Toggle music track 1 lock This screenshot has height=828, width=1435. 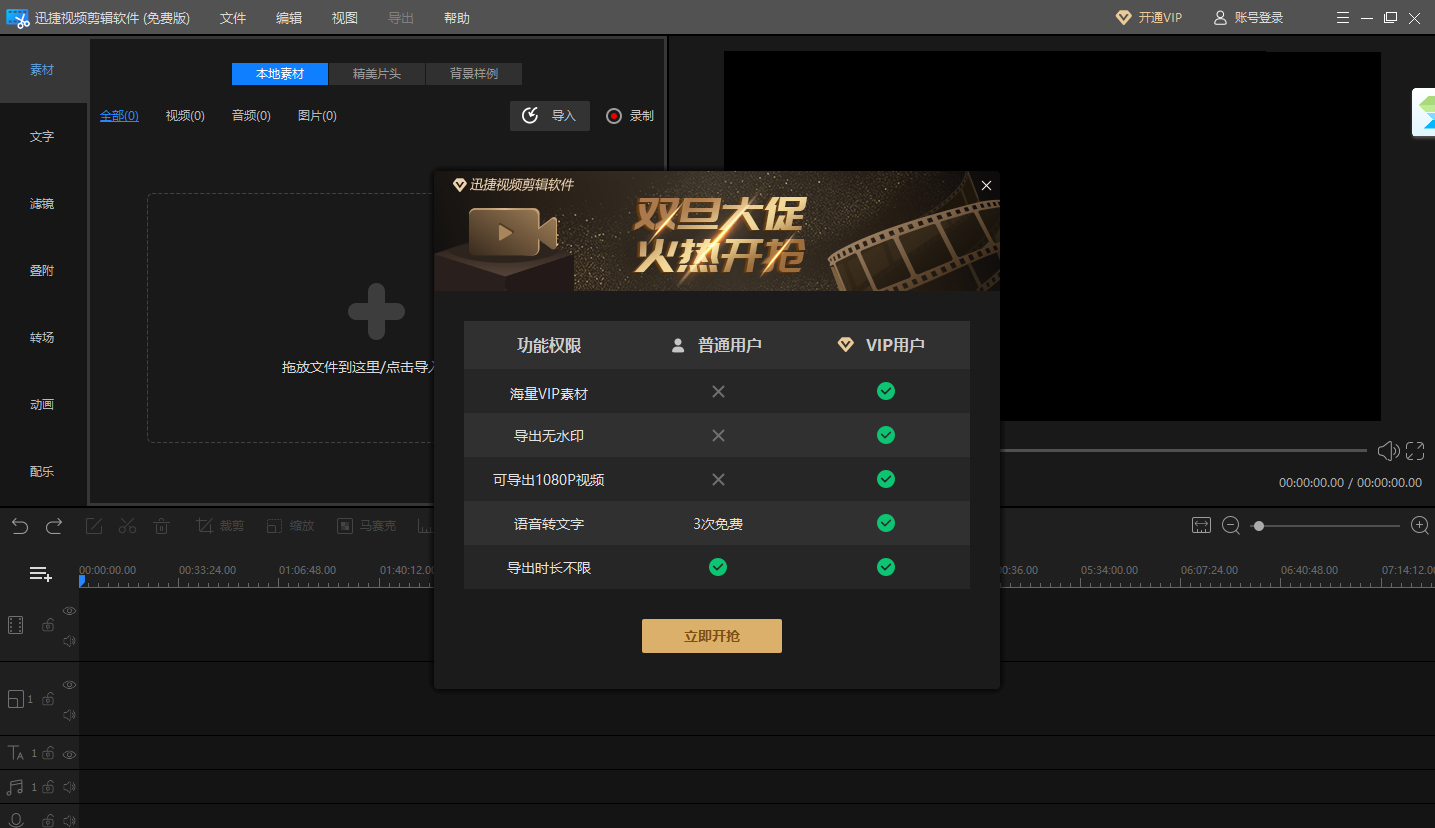[48, 787]
